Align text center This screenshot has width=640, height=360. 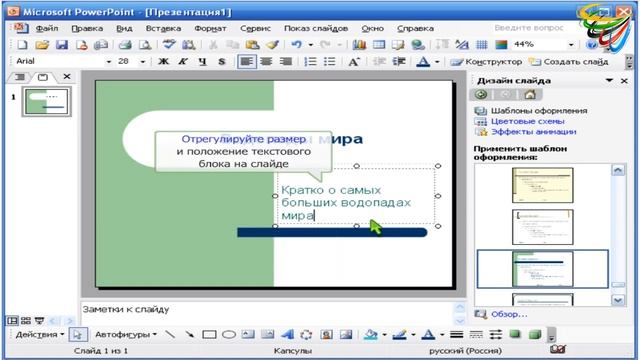(266, 62)
